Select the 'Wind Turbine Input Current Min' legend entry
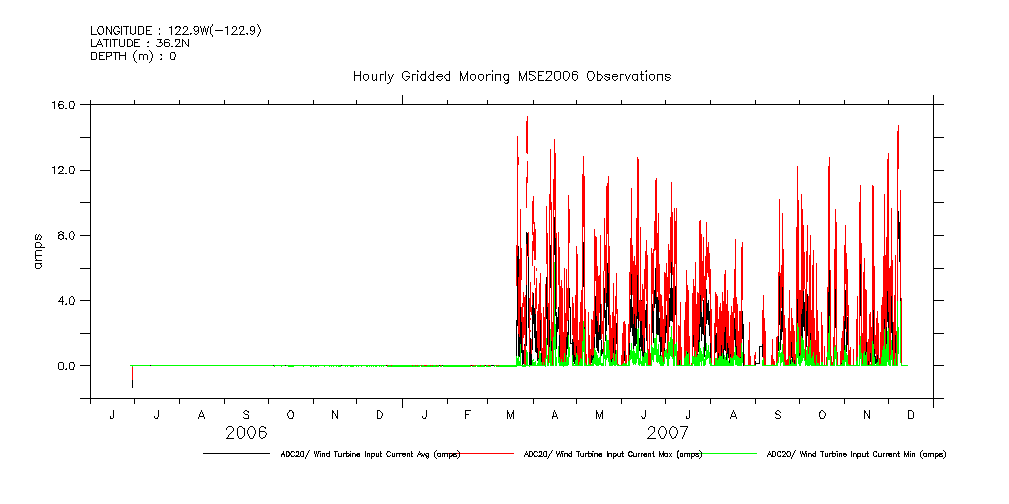Viewport: 1009px width, 504px height. point(855,454)
